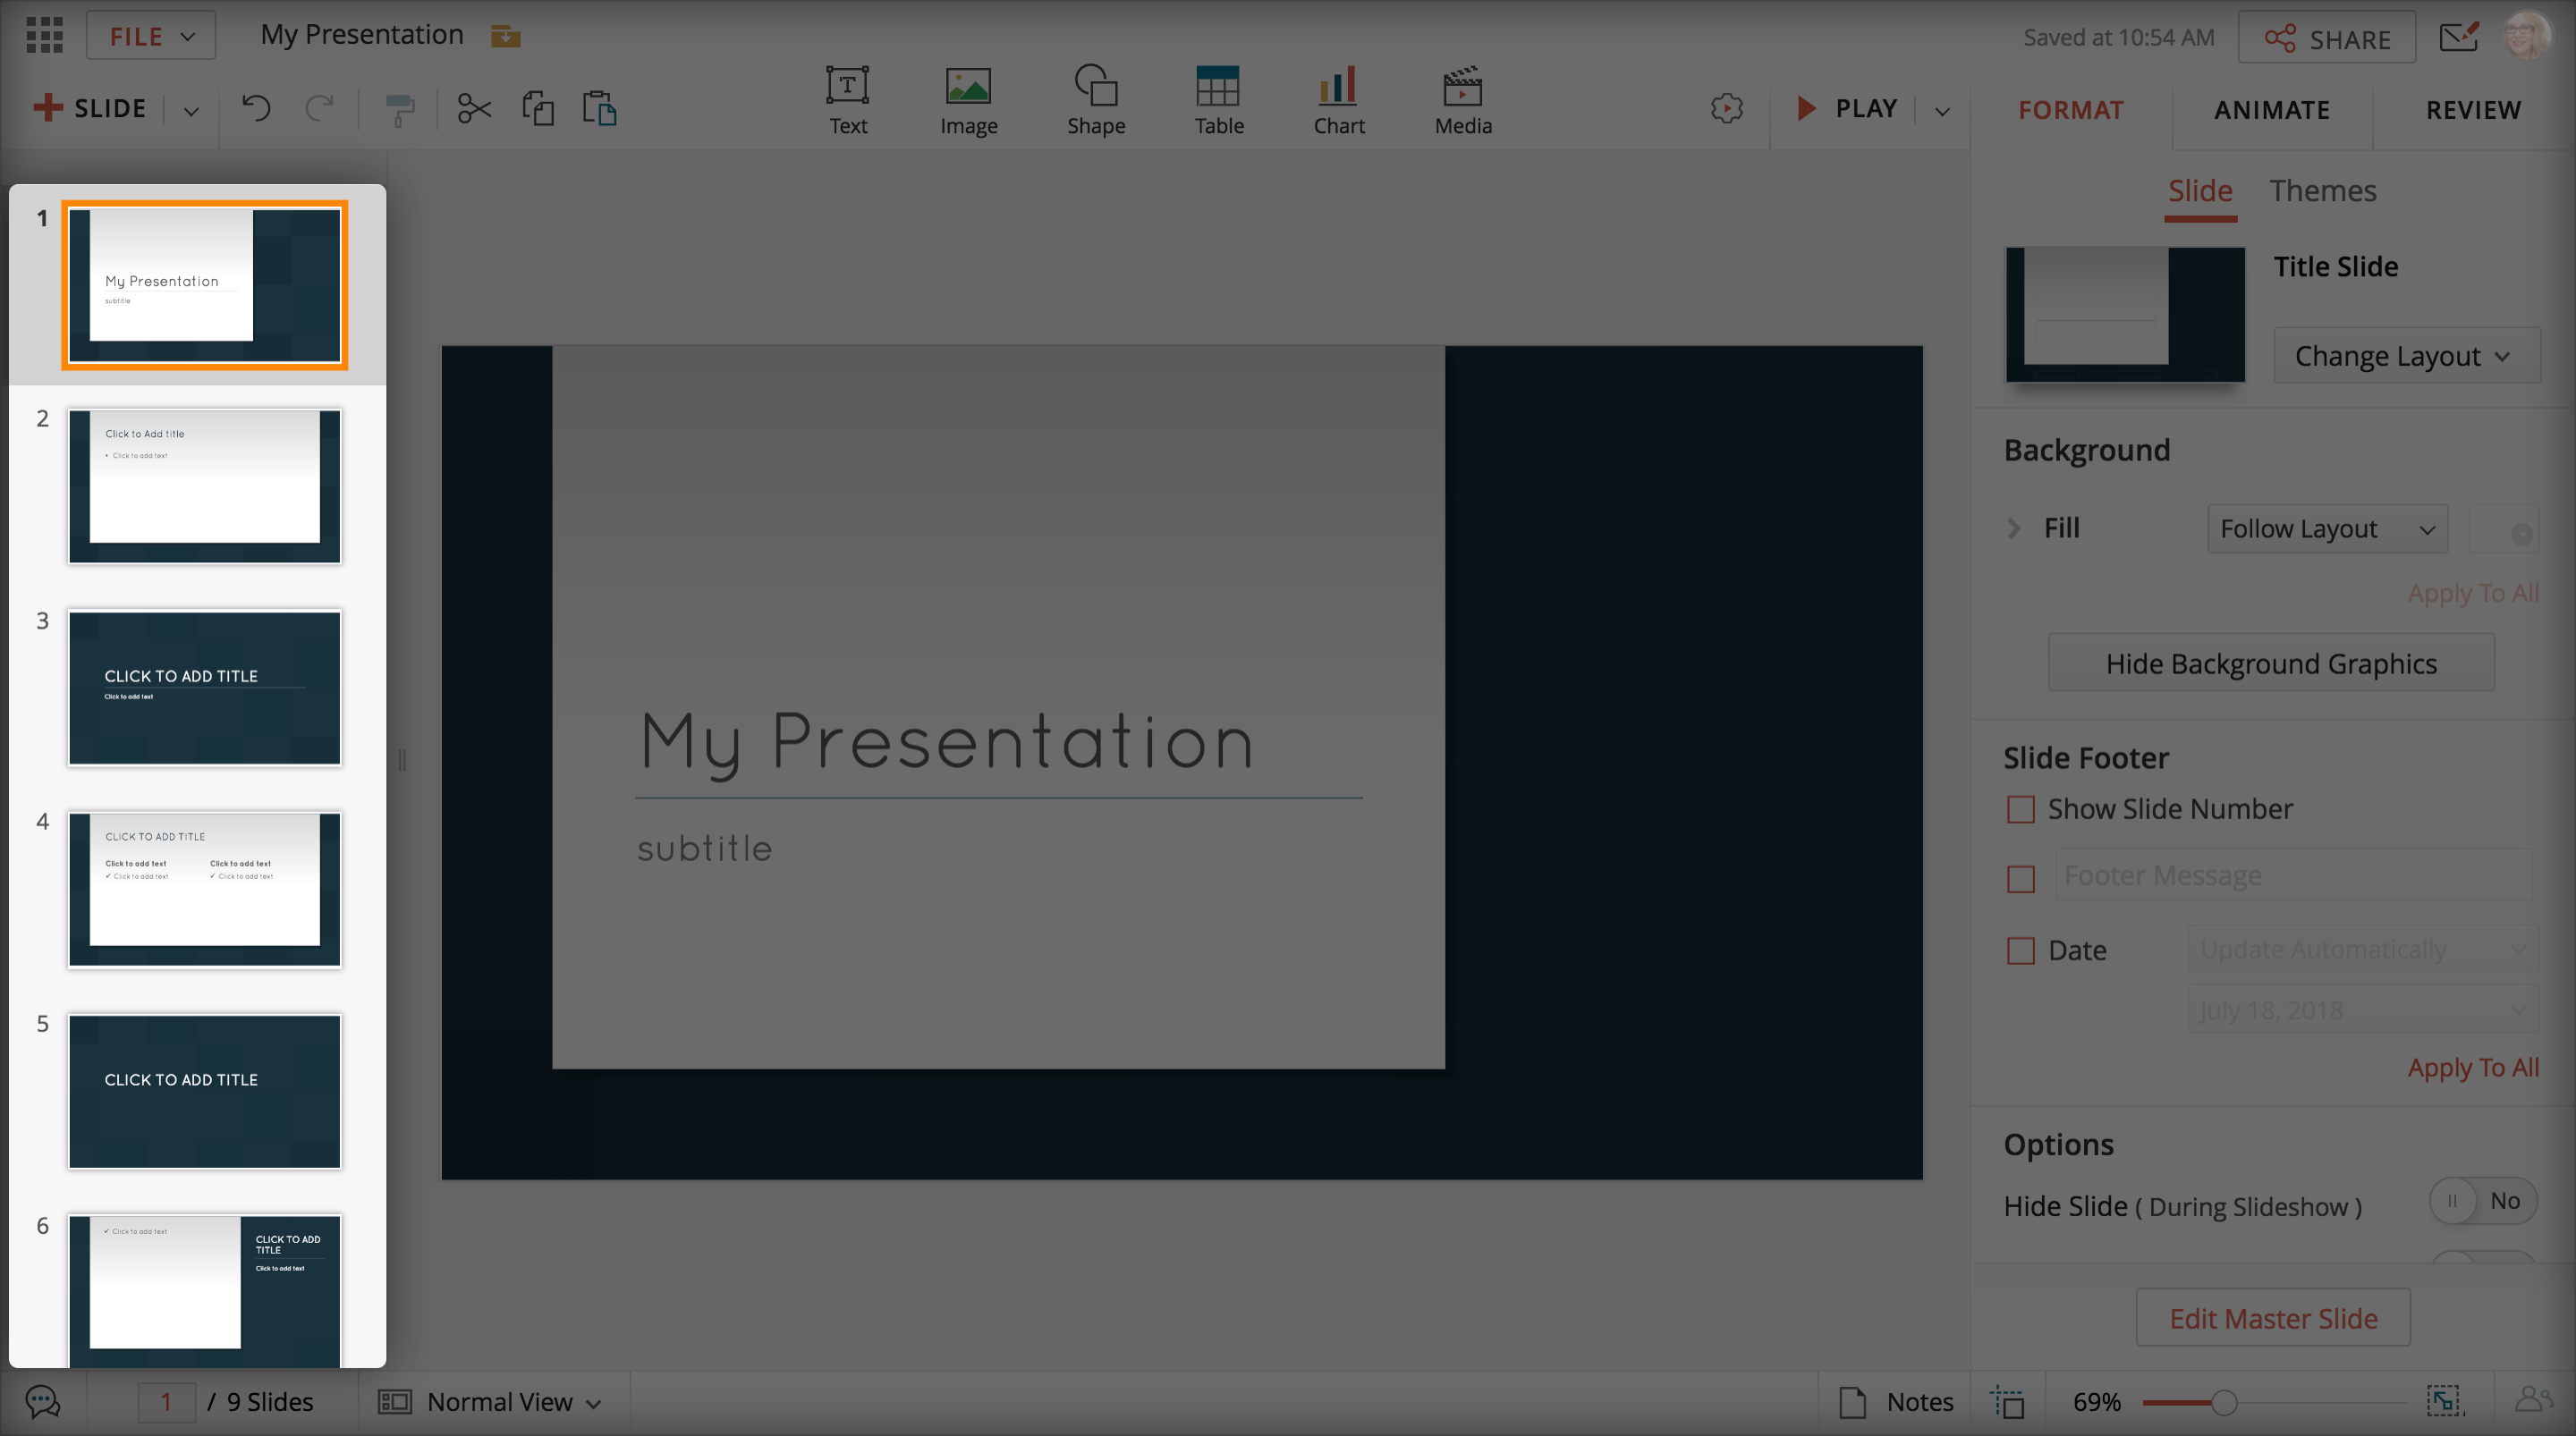Screen dimensions: 2576x1436
Task: Click the Edit Master Slide button
Action: [x=2273, y=1319]
